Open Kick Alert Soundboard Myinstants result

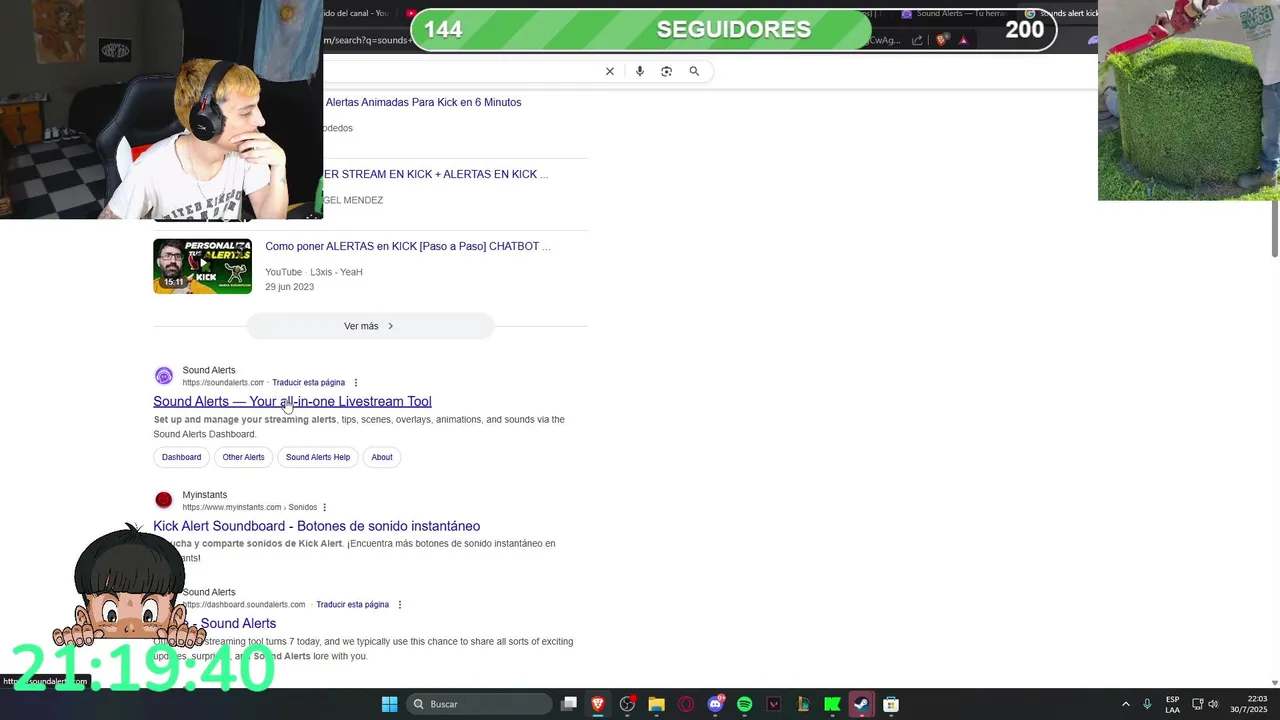coord(316,526)
